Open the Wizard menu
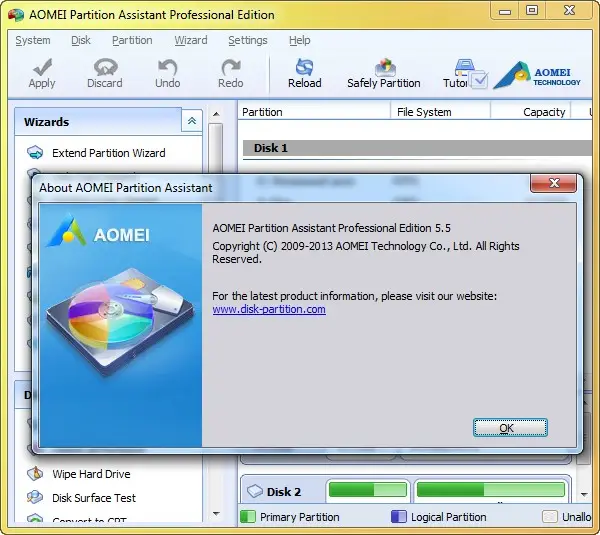The width and height of the screenshot is (600, 535). [x=191, y=40]
